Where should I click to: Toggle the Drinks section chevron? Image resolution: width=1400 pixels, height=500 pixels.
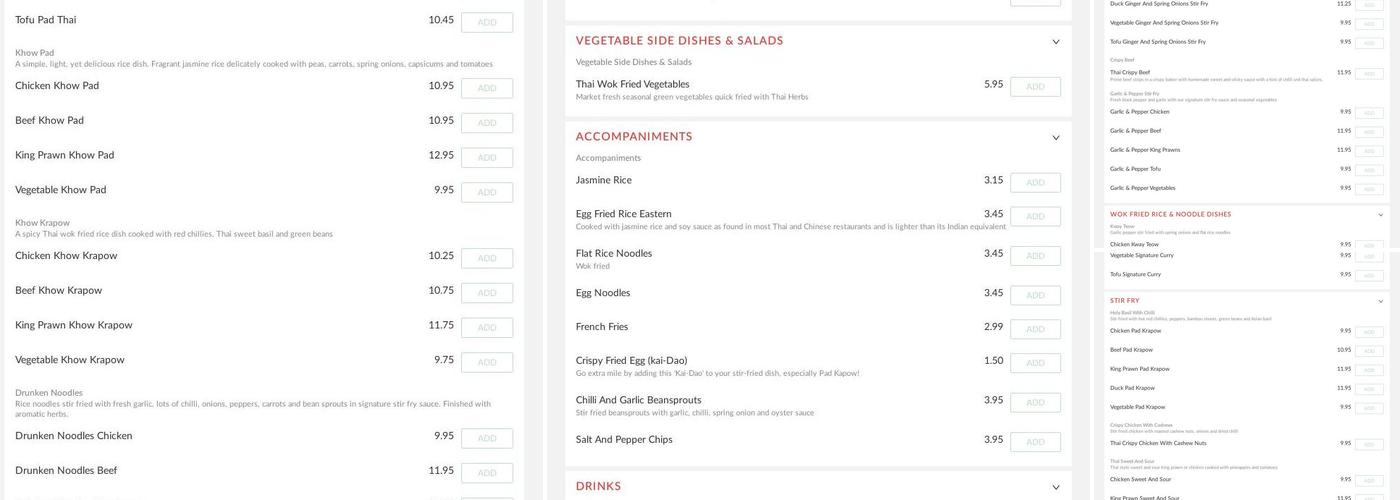pos(1056,488)
